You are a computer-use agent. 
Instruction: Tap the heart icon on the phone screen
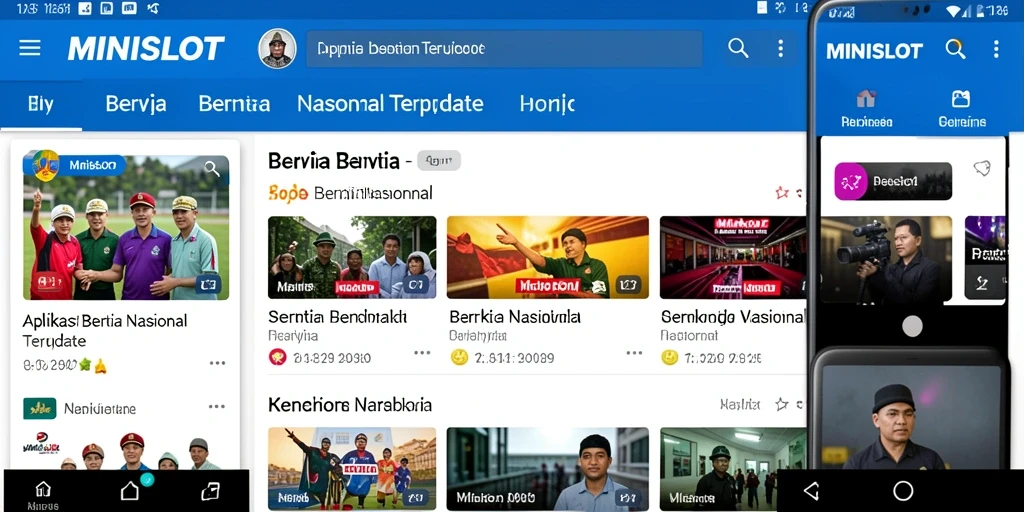coord(982,168)
